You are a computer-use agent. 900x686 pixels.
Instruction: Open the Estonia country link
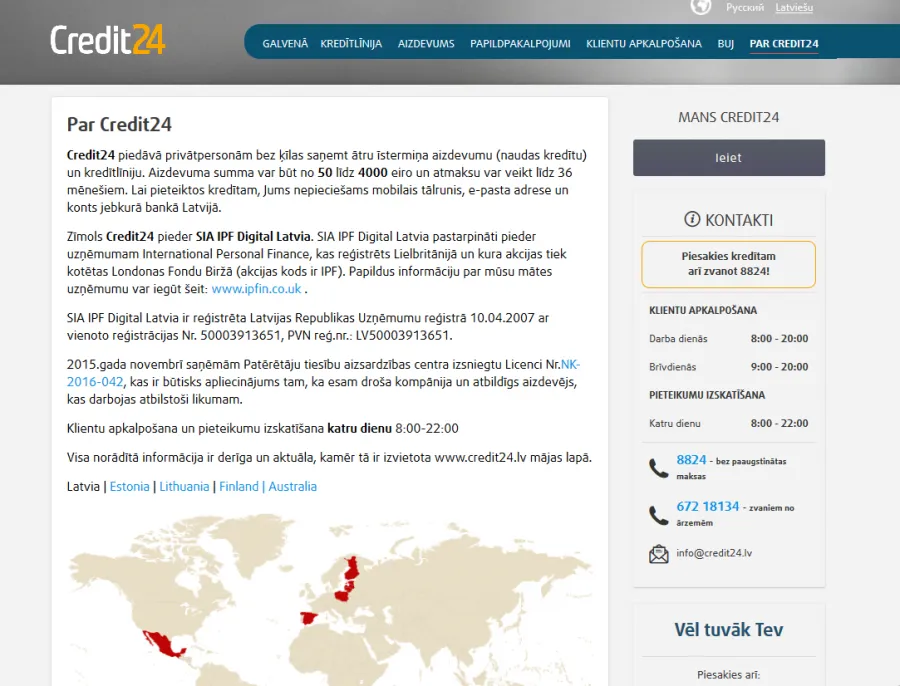click(x=130, y=486)
